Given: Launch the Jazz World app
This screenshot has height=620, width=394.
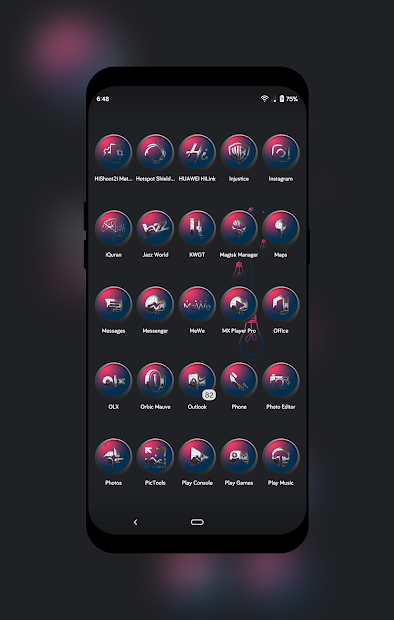Looking at the screenshot, I should [x=155, y=229].
